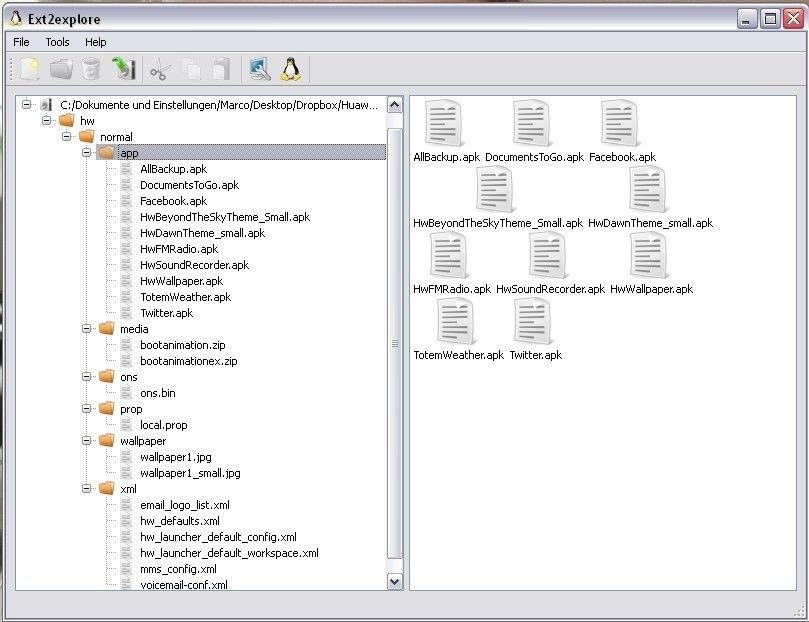The width and height of the screenshot is (809, 622).
Task: Select TotemWeather.apk in the tree
Action: click(186, 297)
